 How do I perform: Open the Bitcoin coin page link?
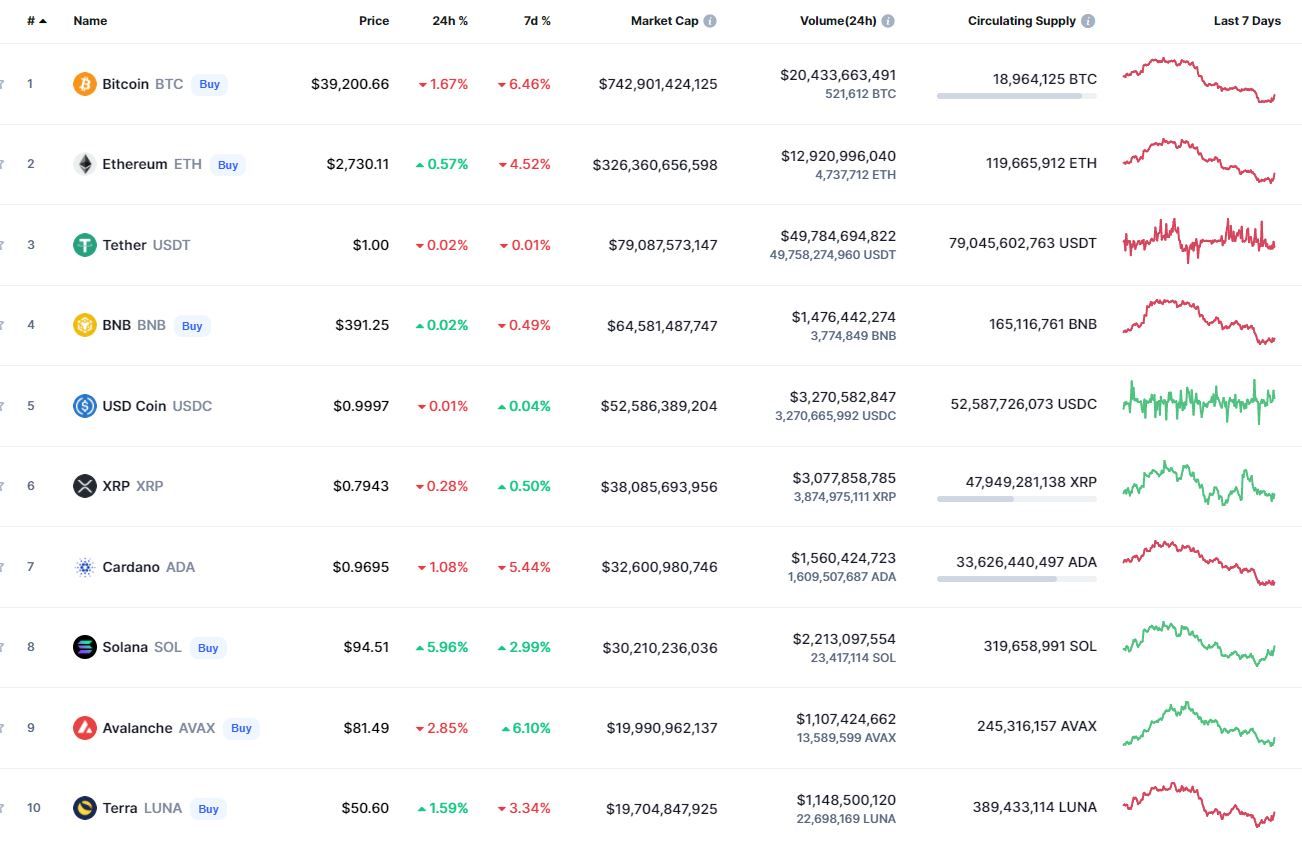click(x=125, y=84)
